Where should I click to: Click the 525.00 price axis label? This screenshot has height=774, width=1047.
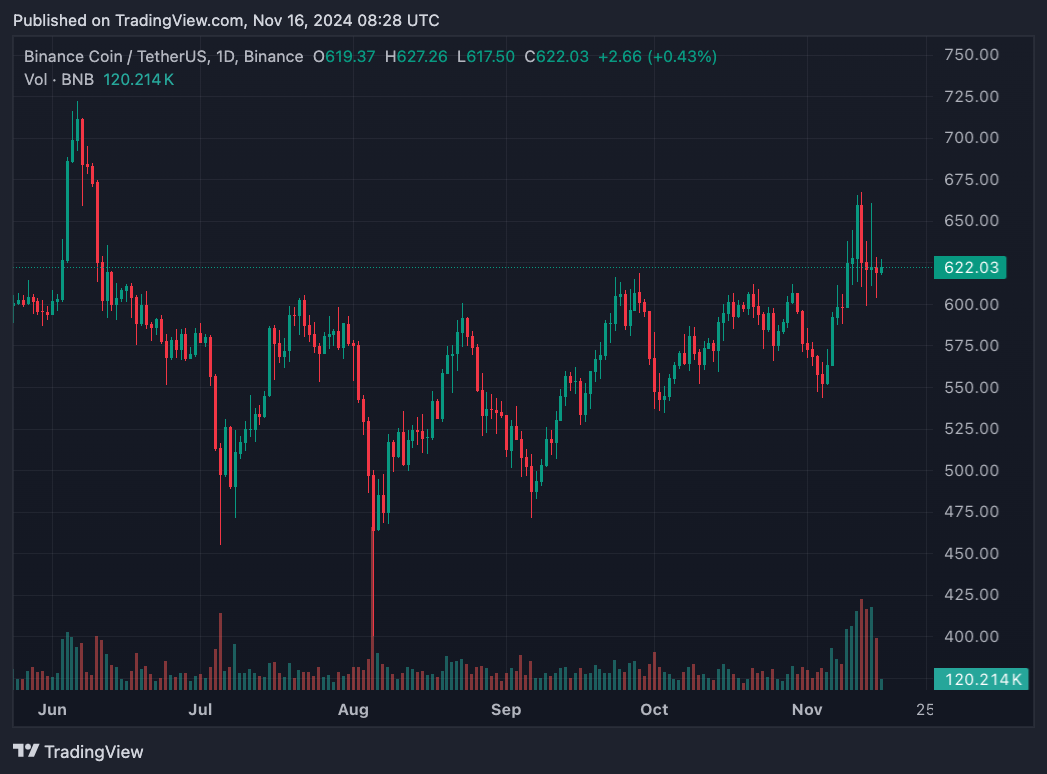(972, 429)
